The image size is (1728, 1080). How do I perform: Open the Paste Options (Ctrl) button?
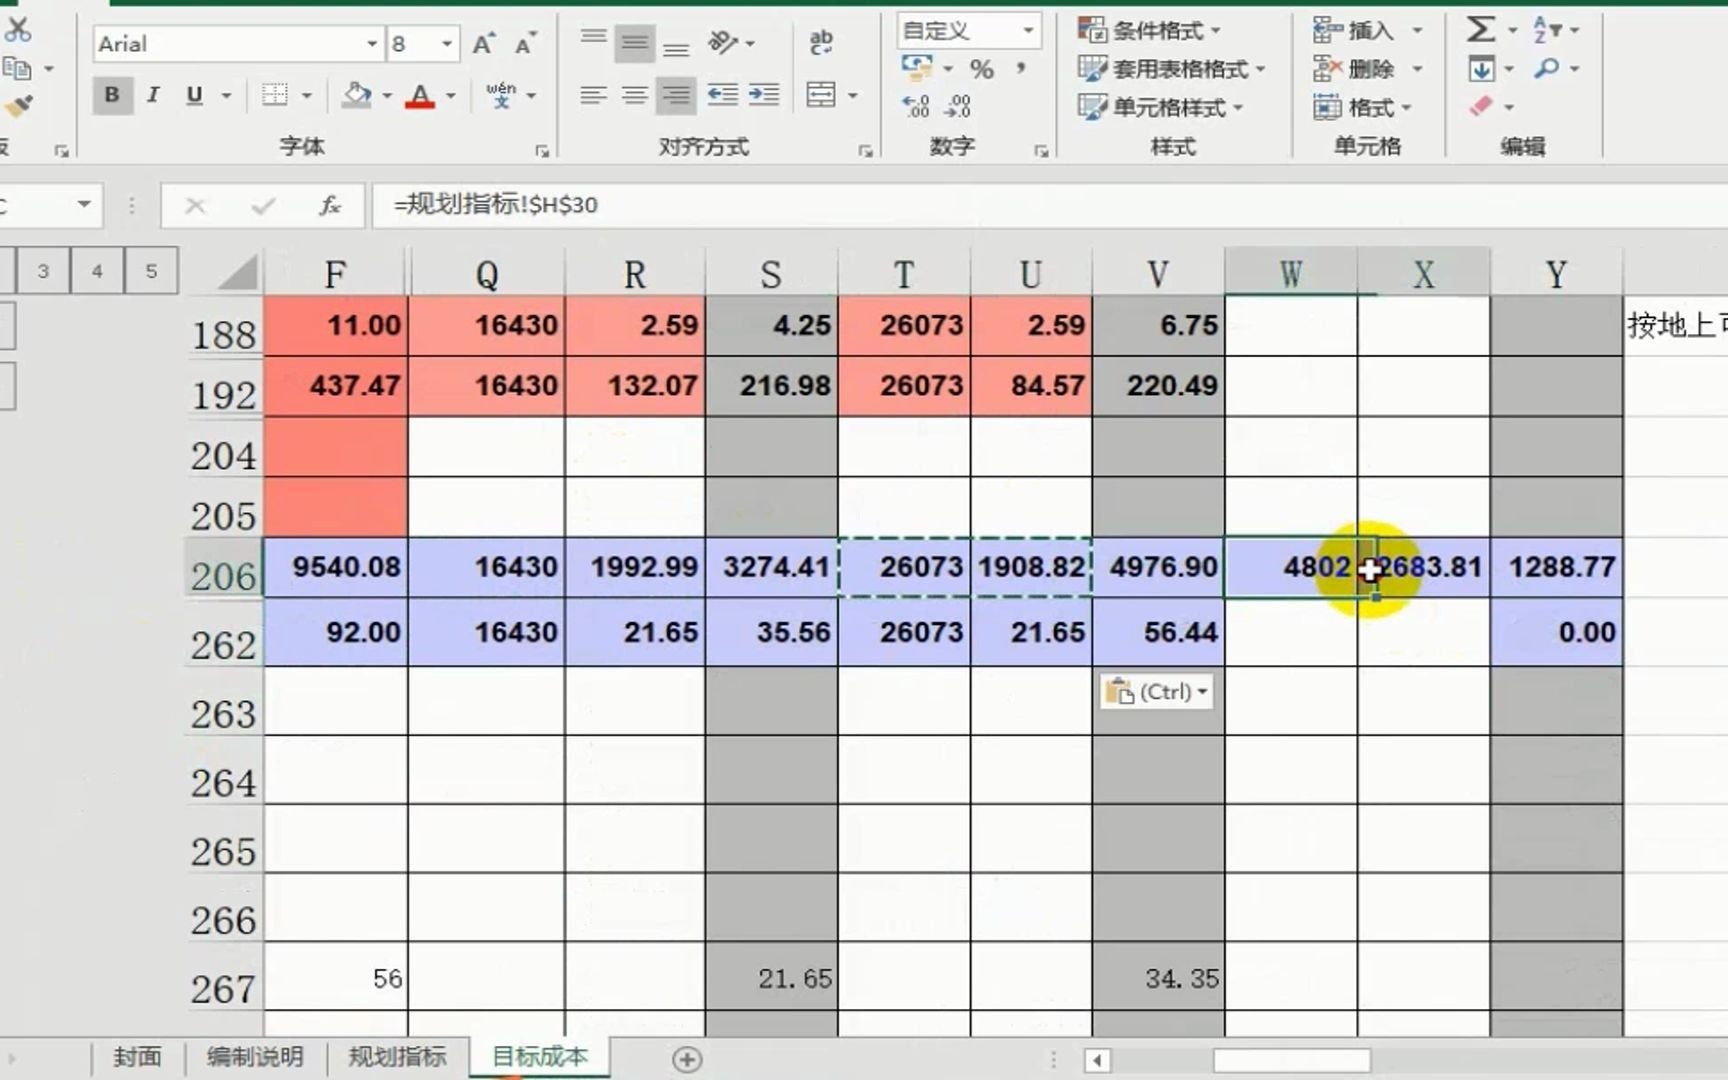[x=1157, y=692]
